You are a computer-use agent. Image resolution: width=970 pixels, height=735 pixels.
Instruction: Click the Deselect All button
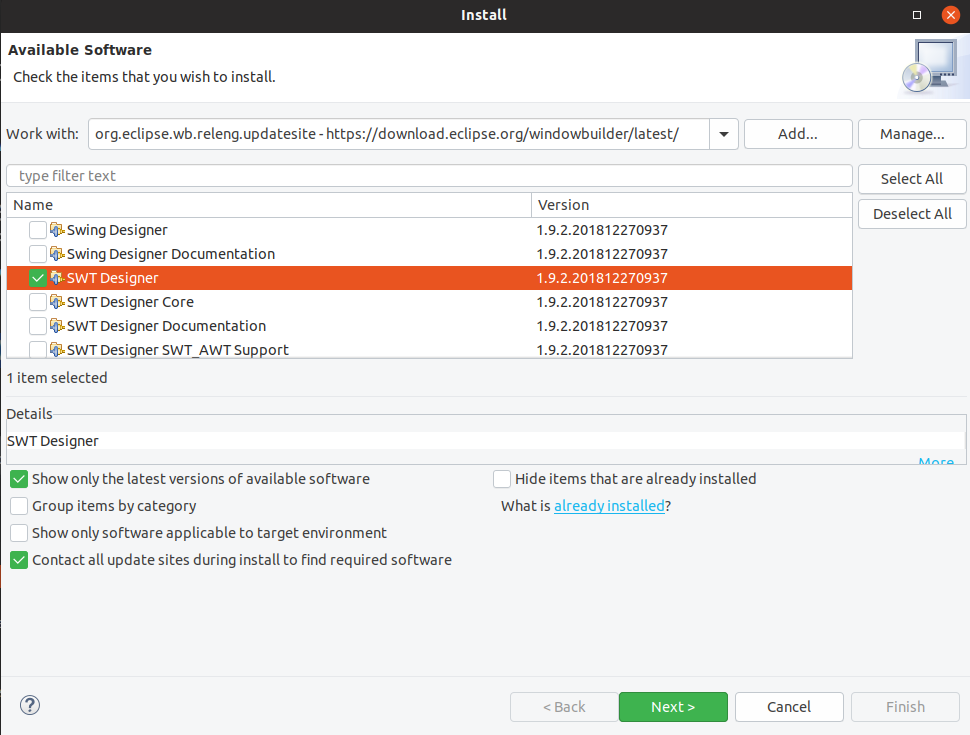912,214
